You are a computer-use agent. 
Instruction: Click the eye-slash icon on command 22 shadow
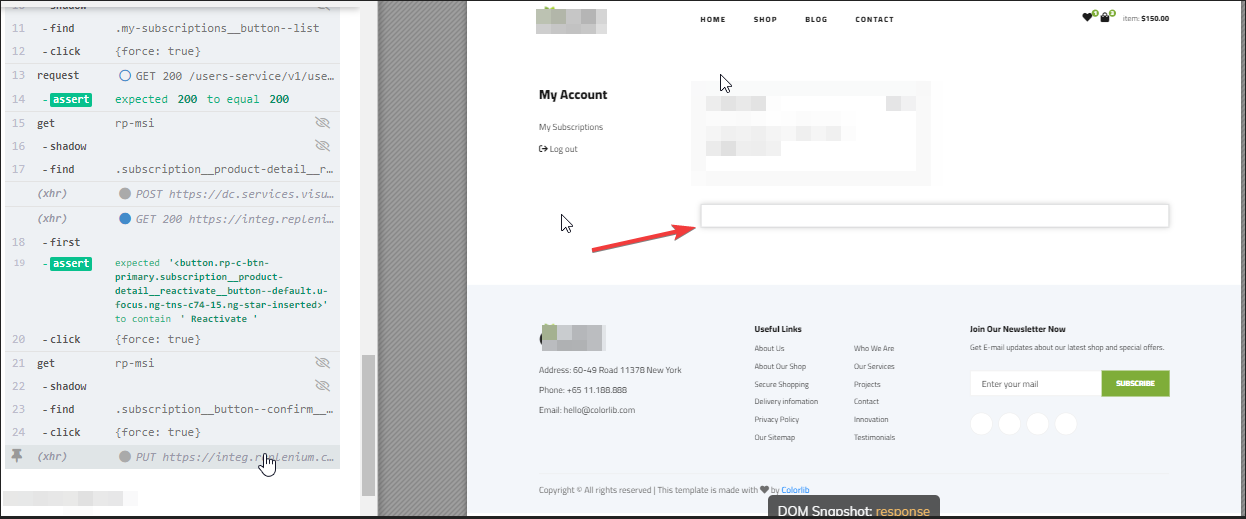pyautogui.click(x=322, y=386)
